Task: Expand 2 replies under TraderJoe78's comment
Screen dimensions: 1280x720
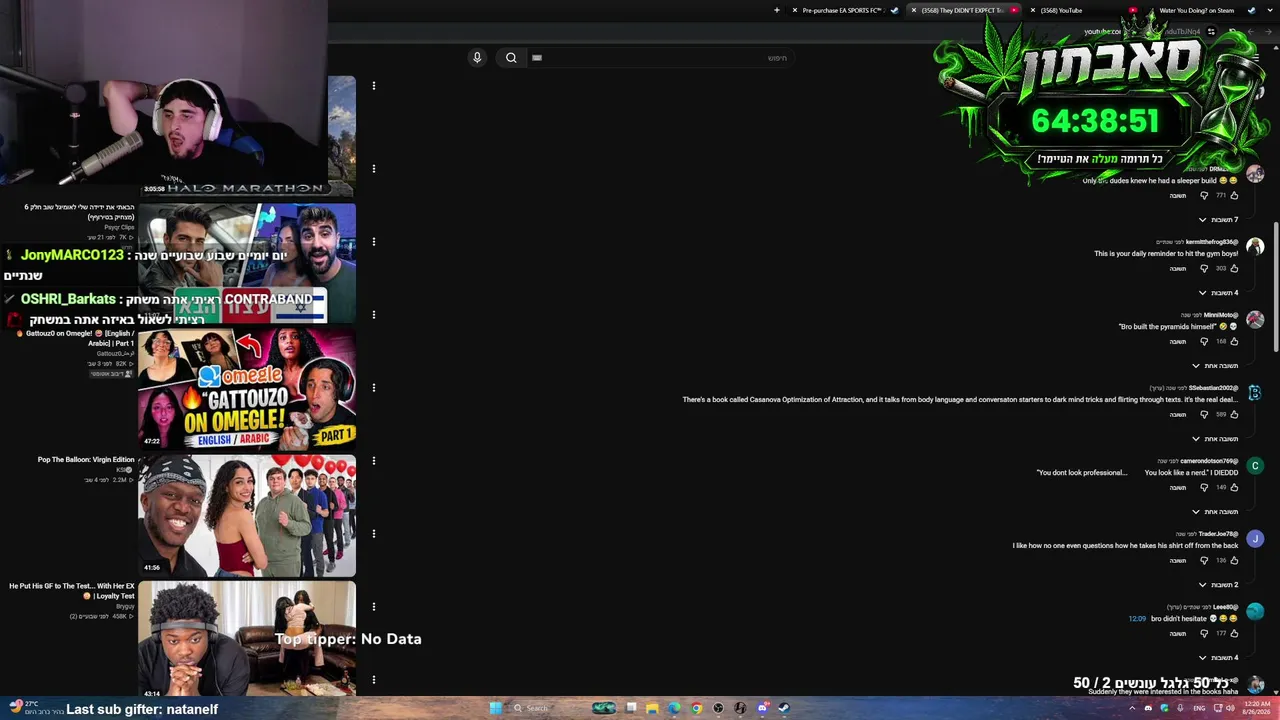Action: tap(1218, 585)
